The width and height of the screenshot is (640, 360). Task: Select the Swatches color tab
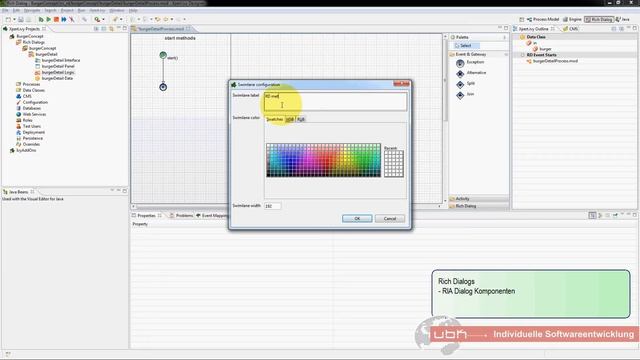(x=275, y=119)
